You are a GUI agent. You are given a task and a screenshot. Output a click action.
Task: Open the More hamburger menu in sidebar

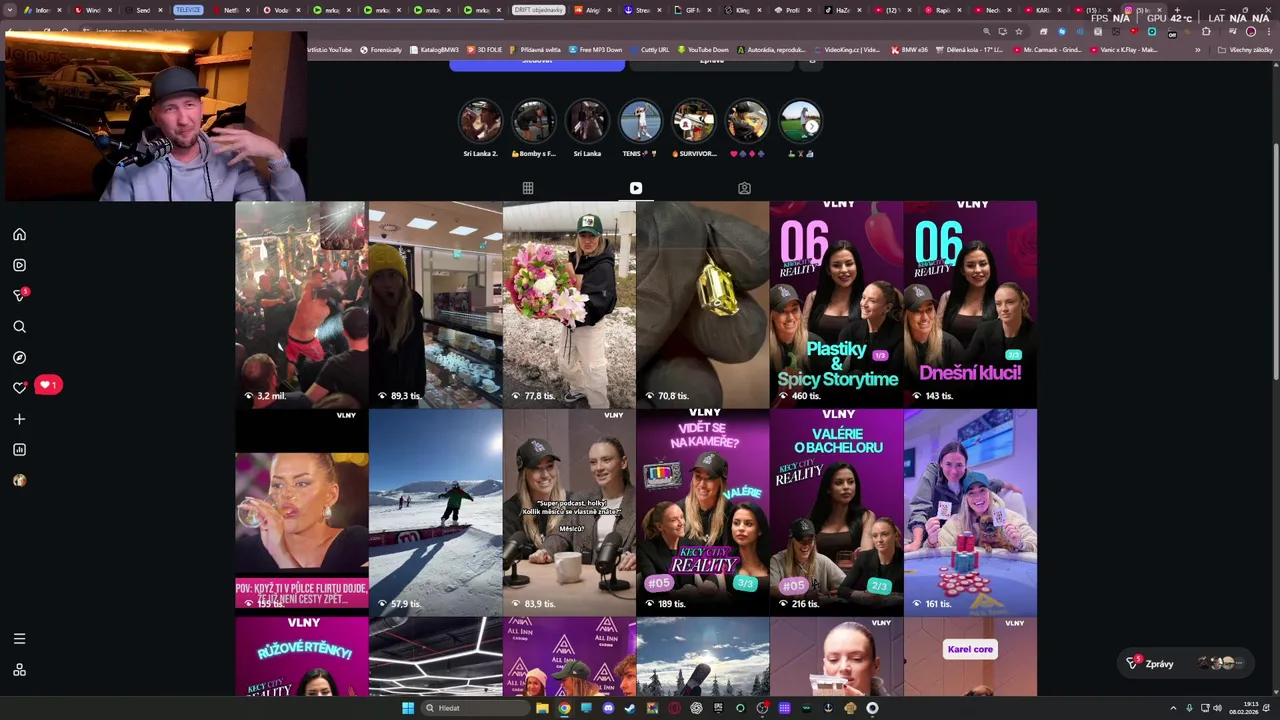click(x=19, y=638)
